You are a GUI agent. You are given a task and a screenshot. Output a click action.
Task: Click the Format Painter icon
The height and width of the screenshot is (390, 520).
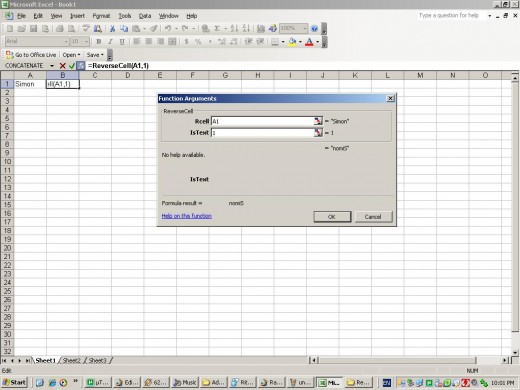153,29
